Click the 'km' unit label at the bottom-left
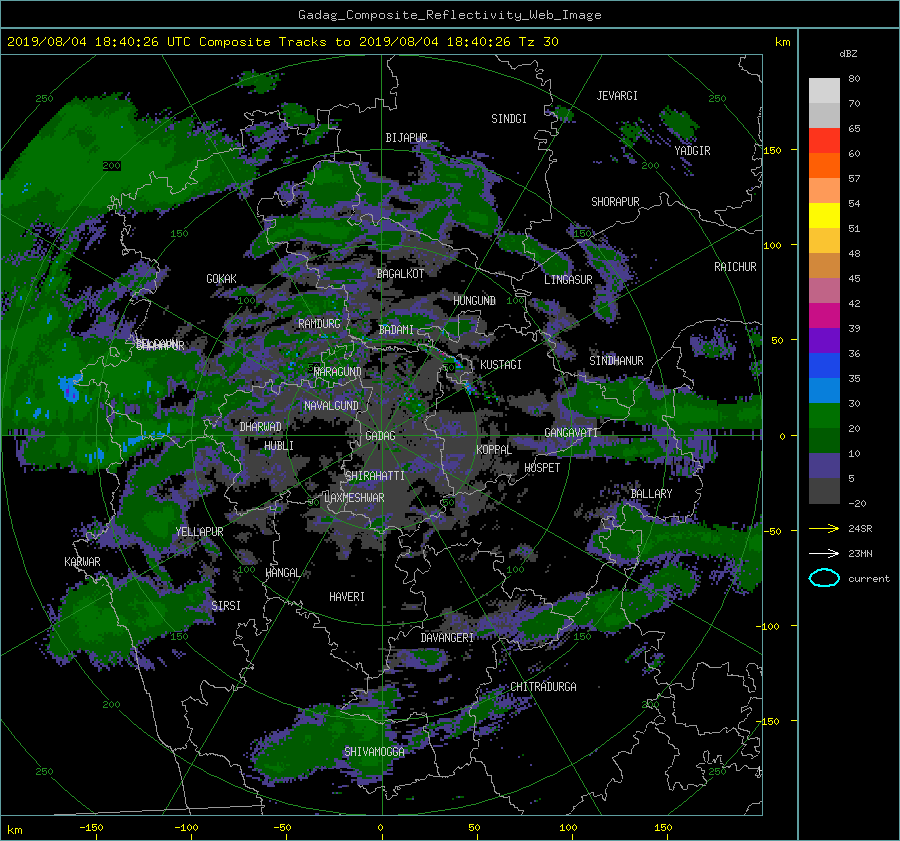 tap(15, 830)
